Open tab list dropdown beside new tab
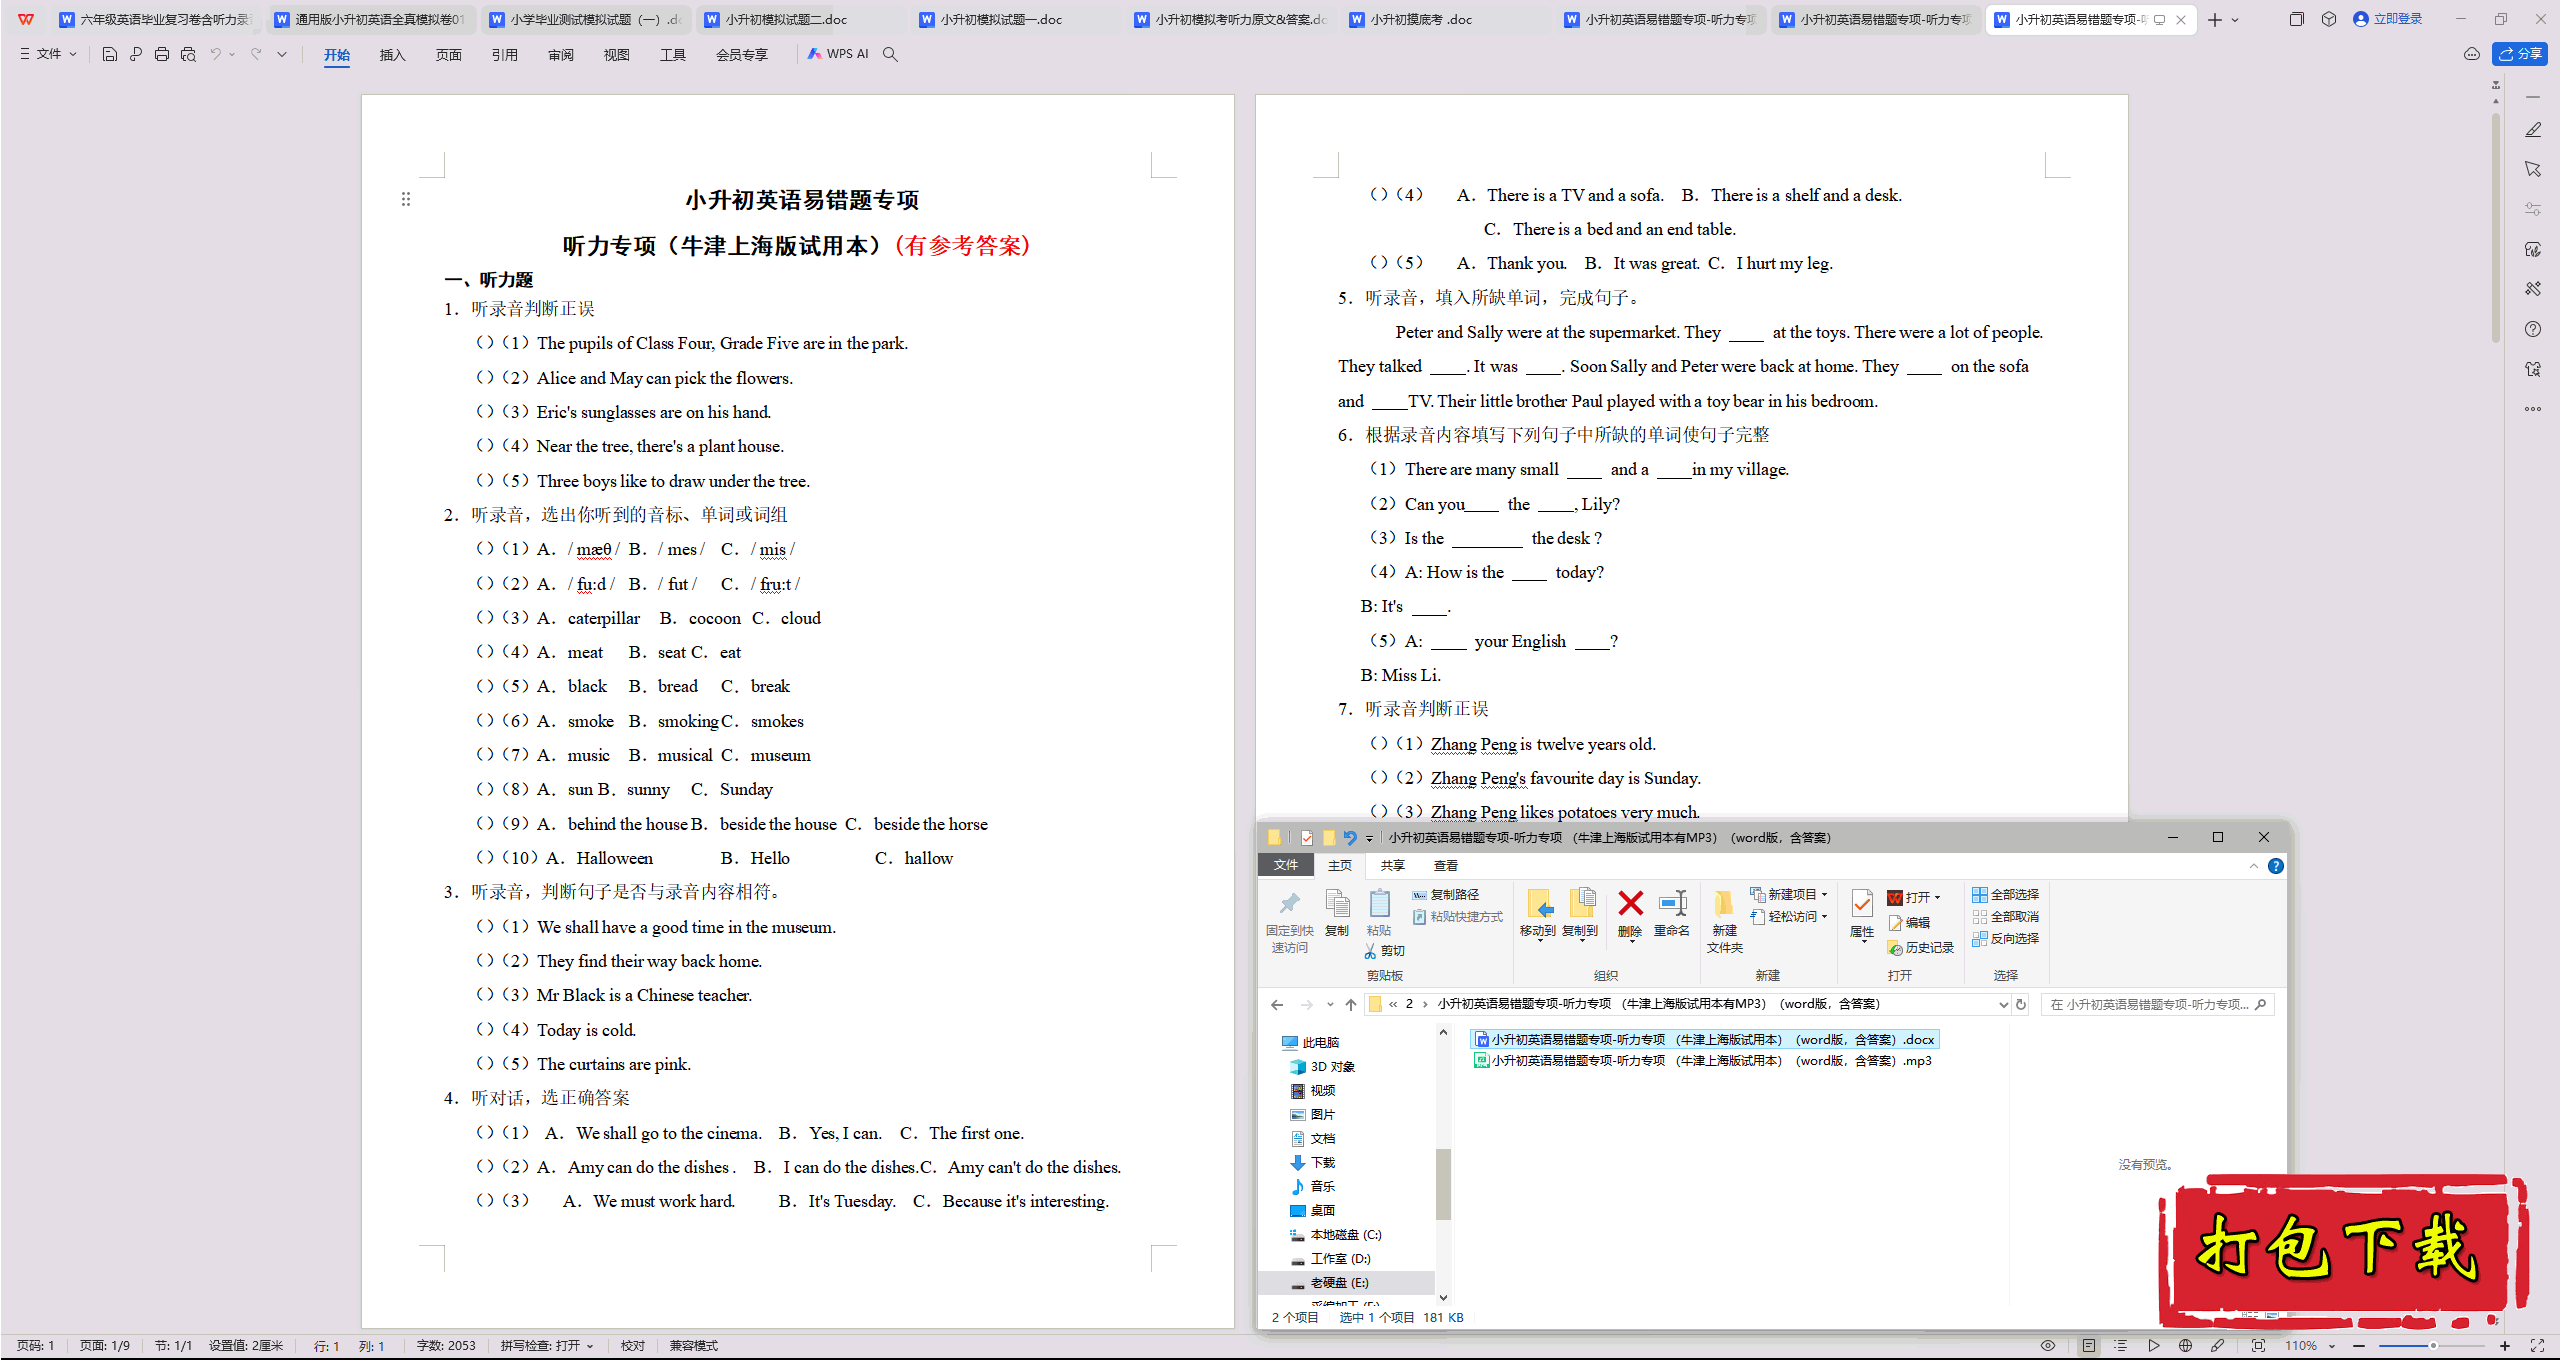This screenshot has height=1360, width=2560. click(2235, 20)
